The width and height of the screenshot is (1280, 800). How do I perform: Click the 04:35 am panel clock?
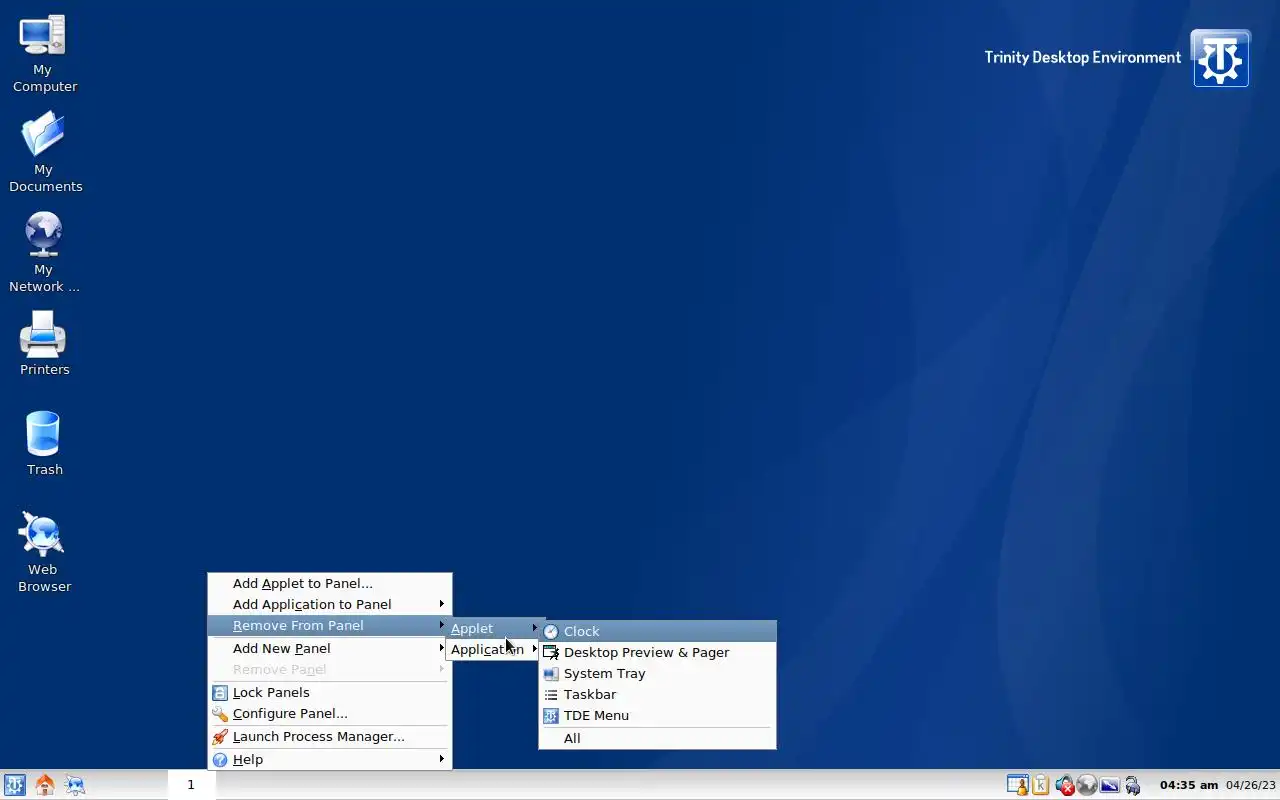pyautogui.click(x=1189, y=785)
